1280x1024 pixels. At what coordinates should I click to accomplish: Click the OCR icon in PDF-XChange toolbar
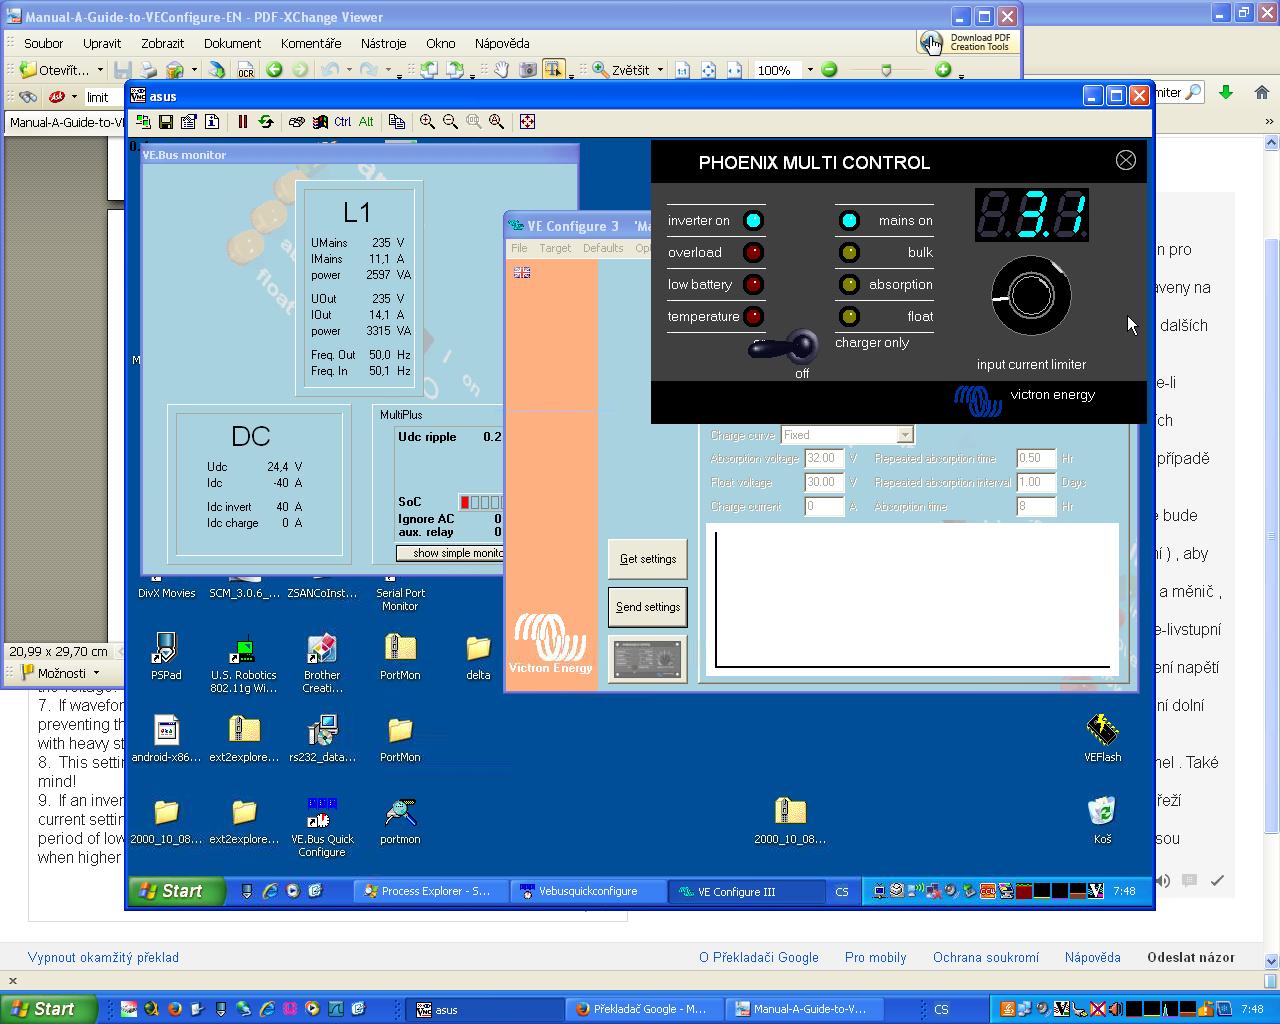(x=245, y=70)
